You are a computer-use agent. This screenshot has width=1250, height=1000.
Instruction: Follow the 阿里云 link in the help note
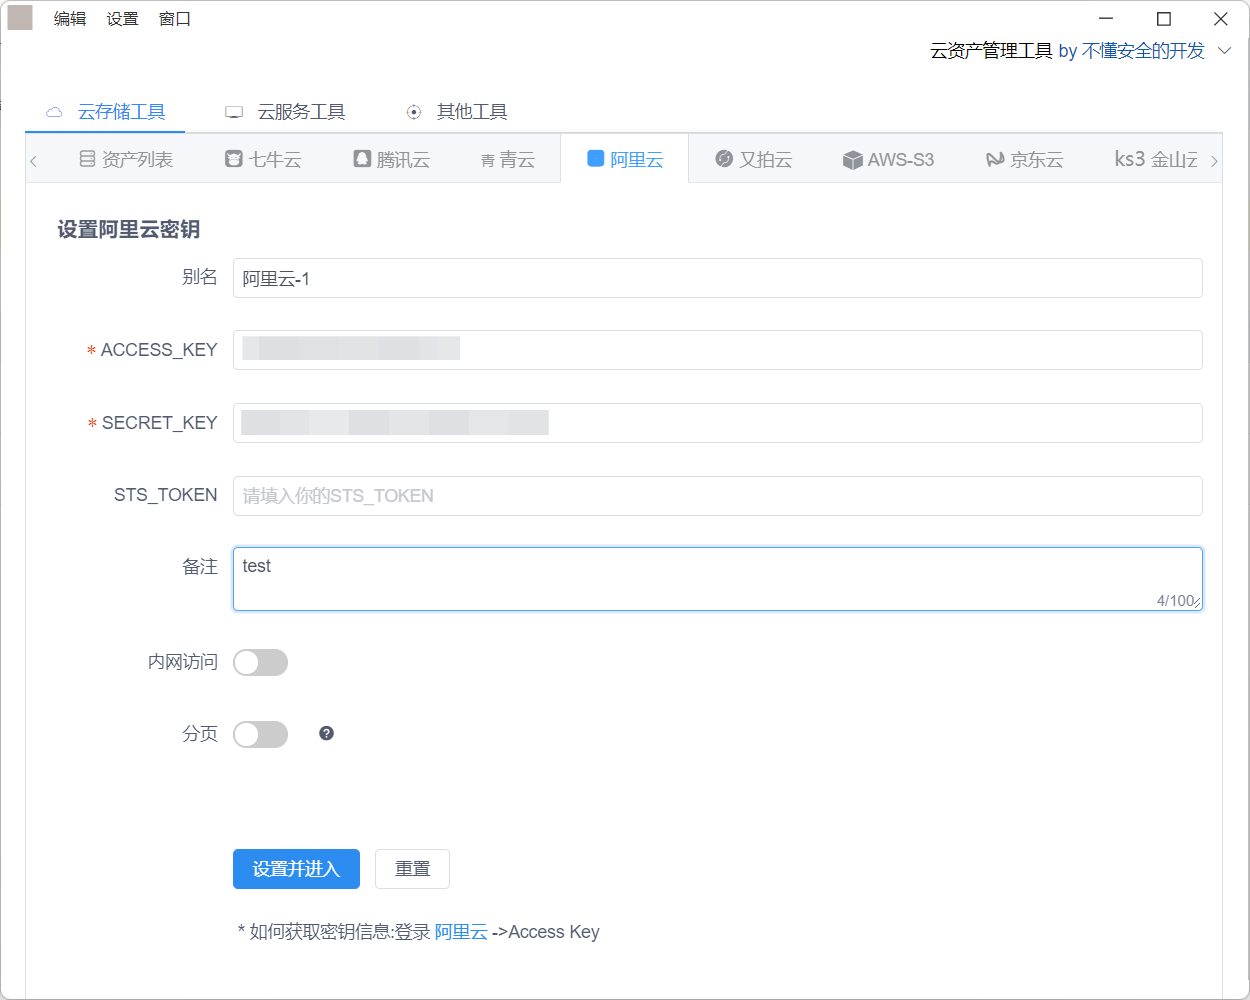[461, 932]
